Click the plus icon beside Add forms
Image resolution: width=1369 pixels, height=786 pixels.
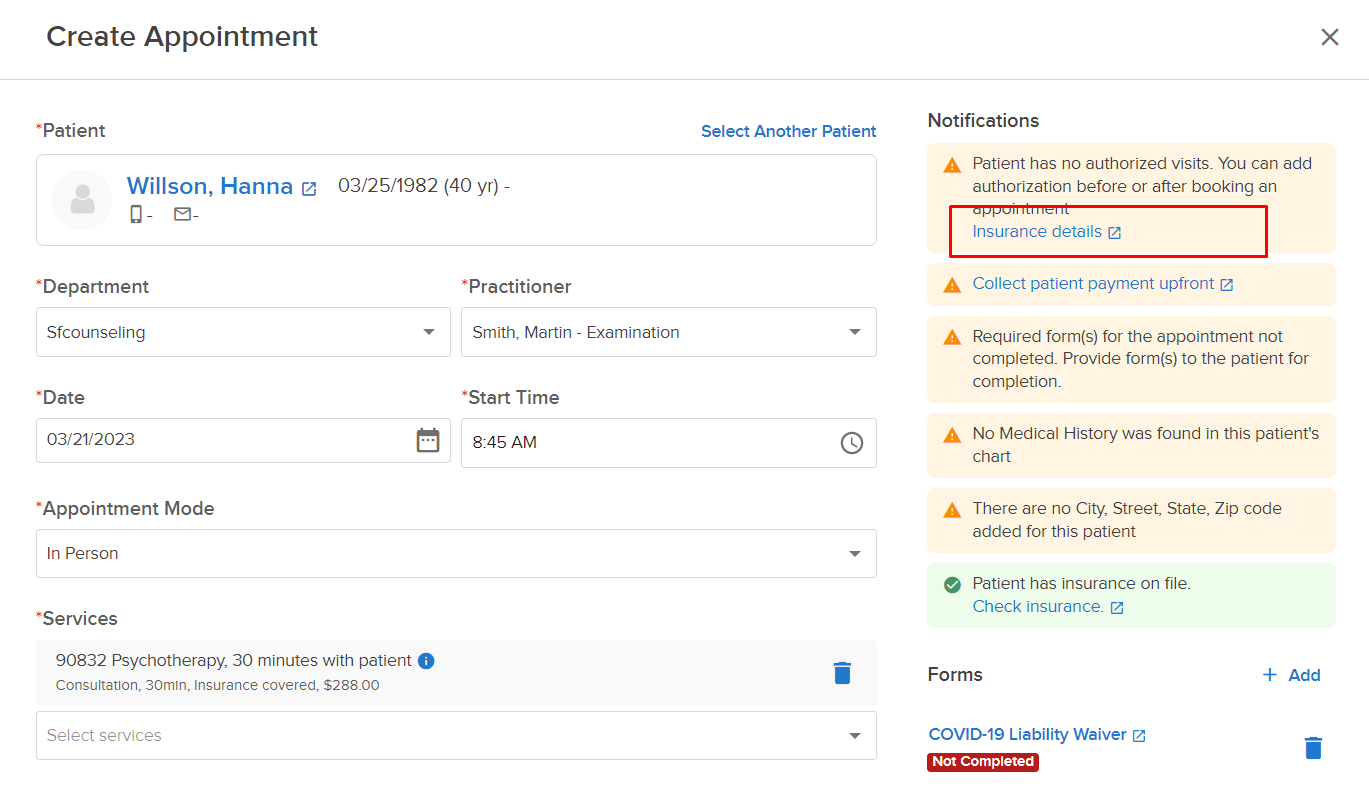(1270, 675)
